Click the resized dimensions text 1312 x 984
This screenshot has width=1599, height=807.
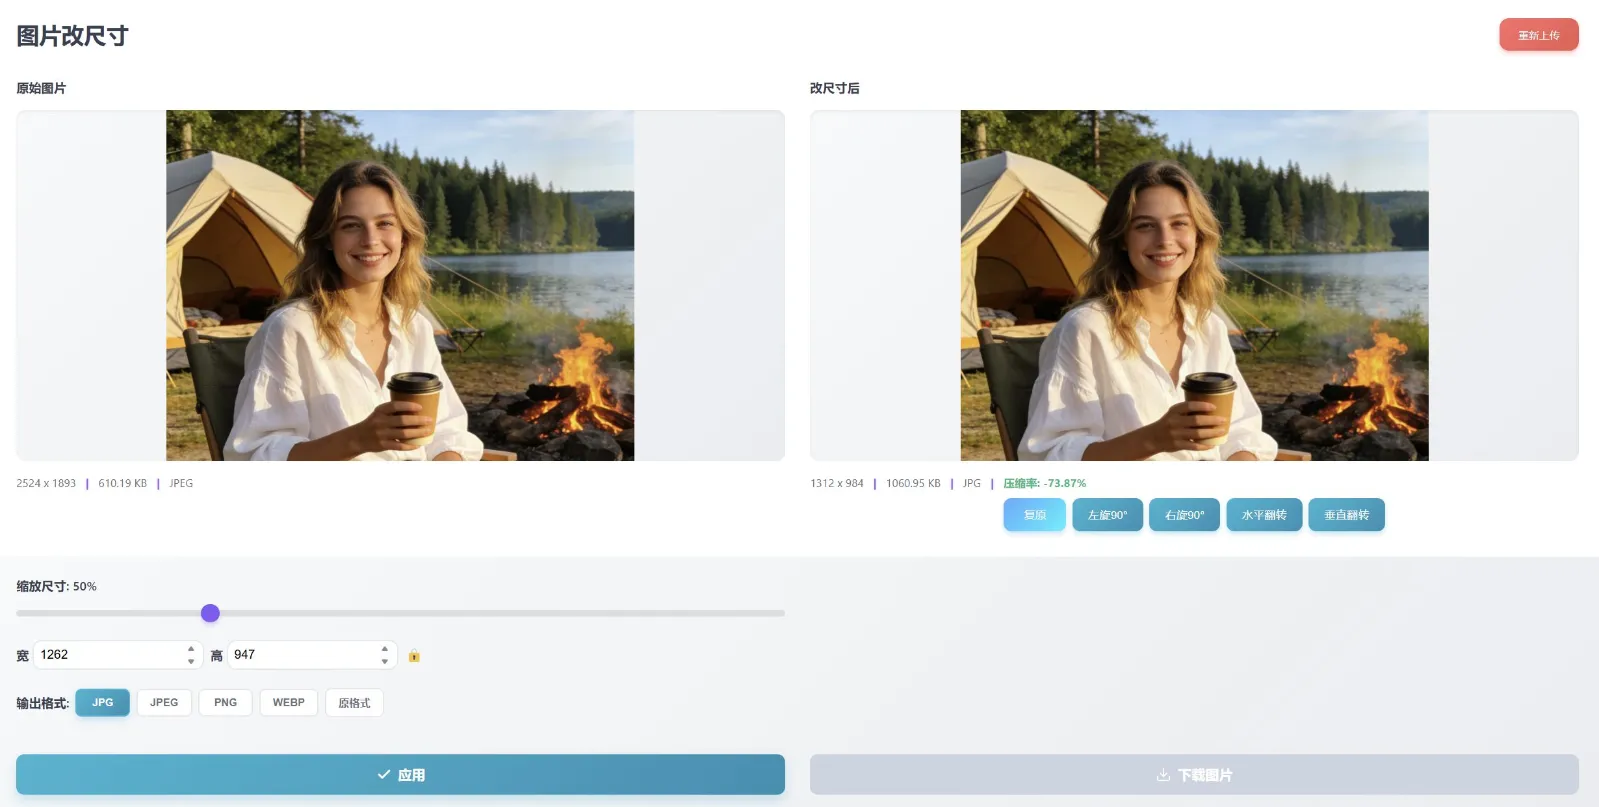(x=837, y=483)
